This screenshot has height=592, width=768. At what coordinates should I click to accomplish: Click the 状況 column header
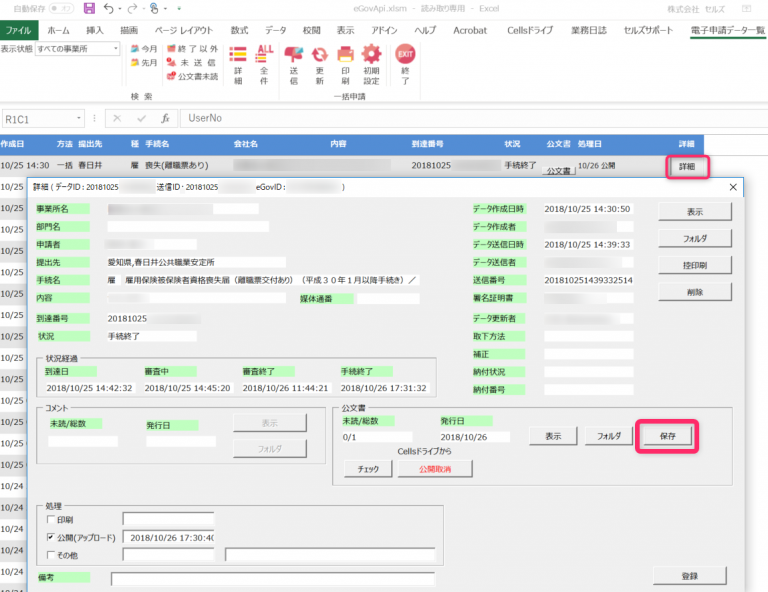[x=512, y=144]
